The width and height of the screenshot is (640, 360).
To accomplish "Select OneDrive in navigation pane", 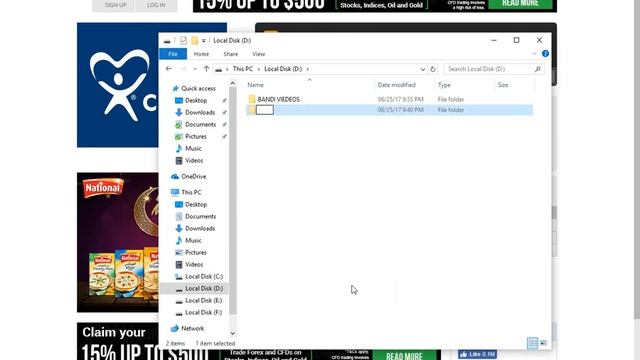I will (193, 176).
